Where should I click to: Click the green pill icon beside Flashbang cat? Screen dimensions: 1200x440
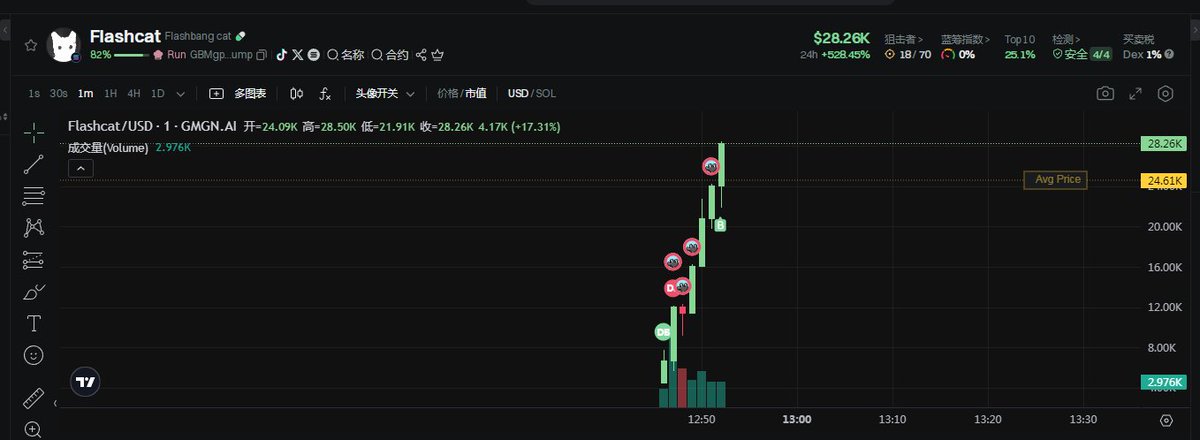click(240, 35)
